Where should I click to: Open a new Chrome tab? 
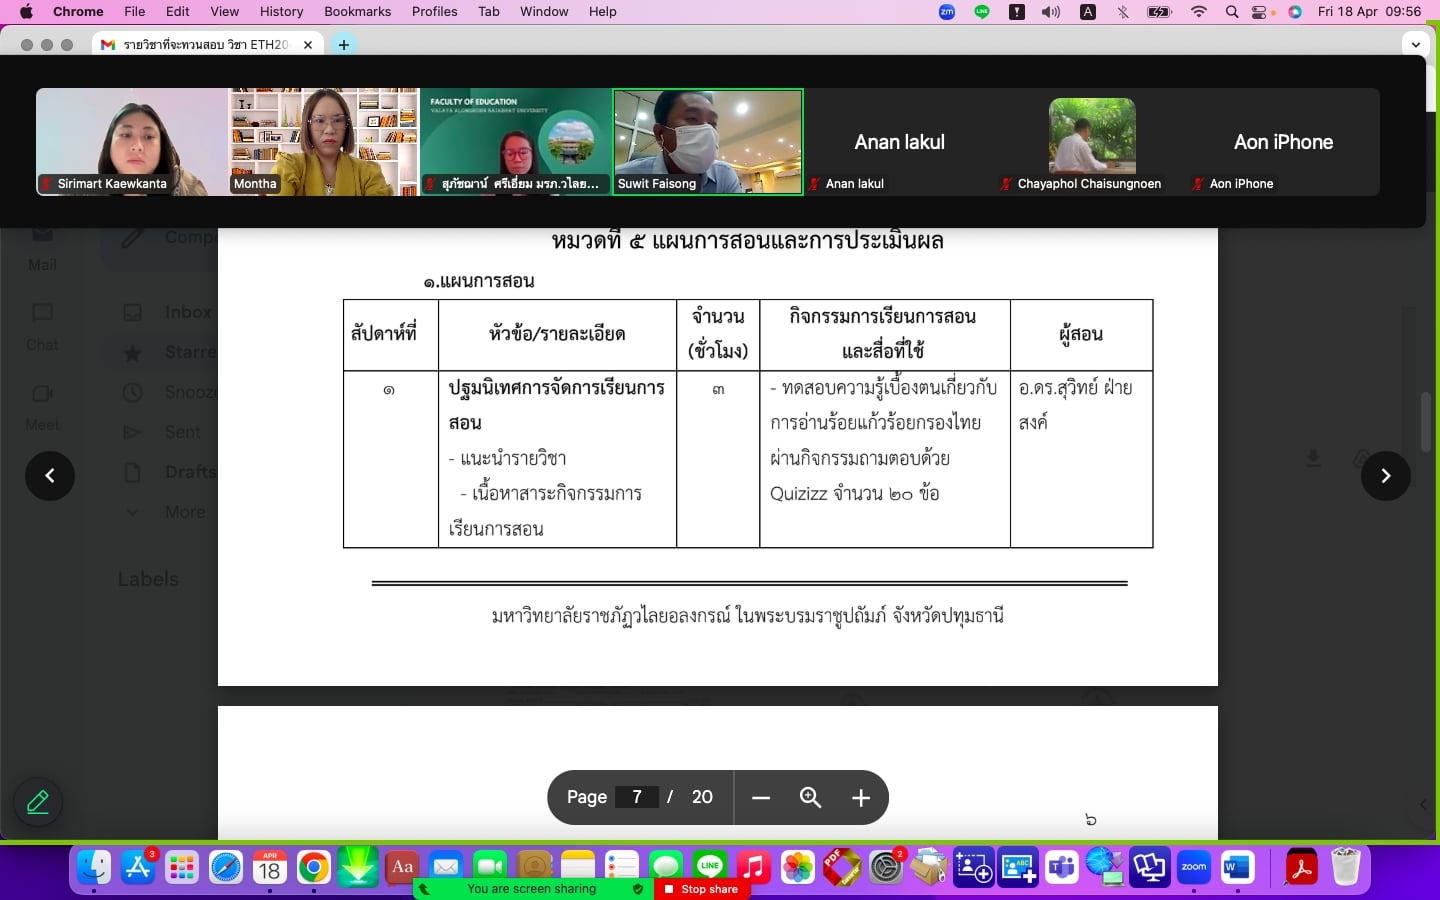click(344, 45)
